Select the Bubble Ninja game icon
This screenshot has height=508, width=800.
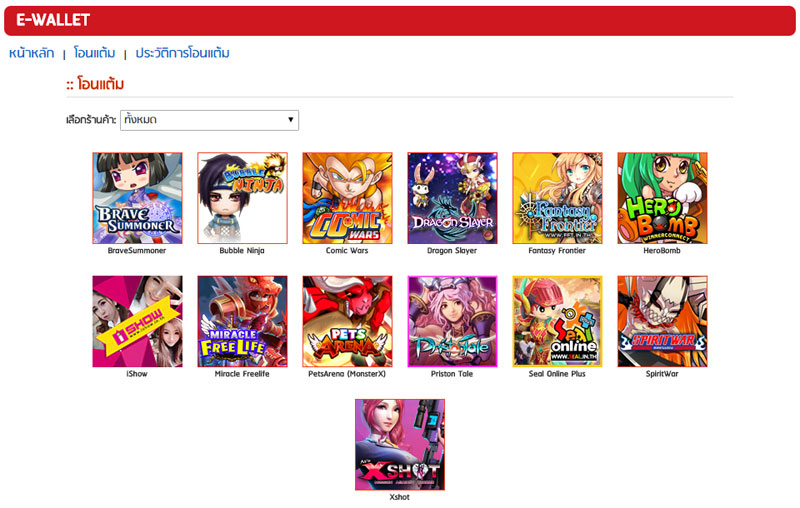[242, 198]
